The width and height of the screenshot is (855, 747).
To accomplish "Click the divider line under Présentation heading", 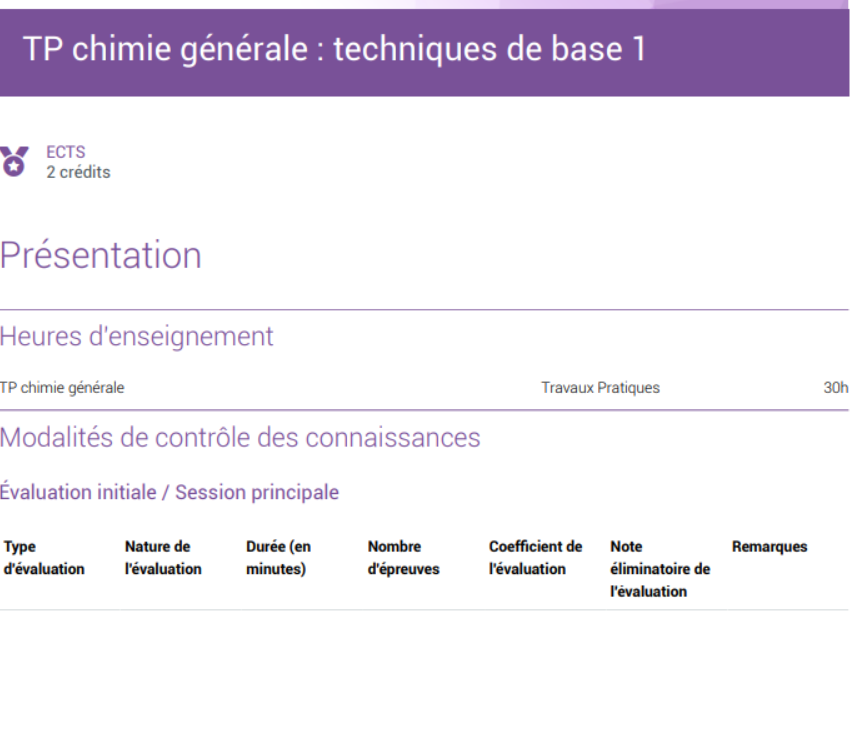I will 424,310.
